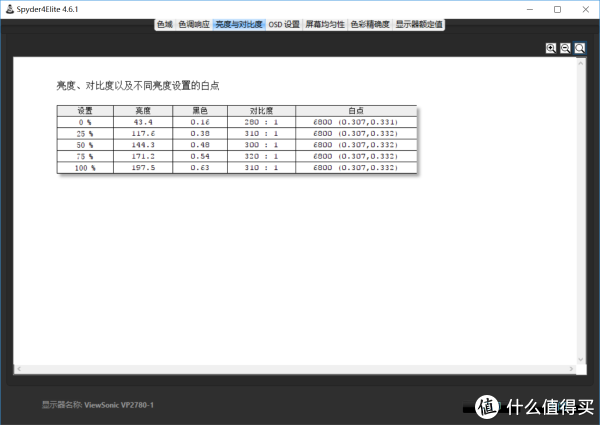Screen dimensions: 600x425
Task: Switch to the 色调响应 tab
Action: [194, 25]
